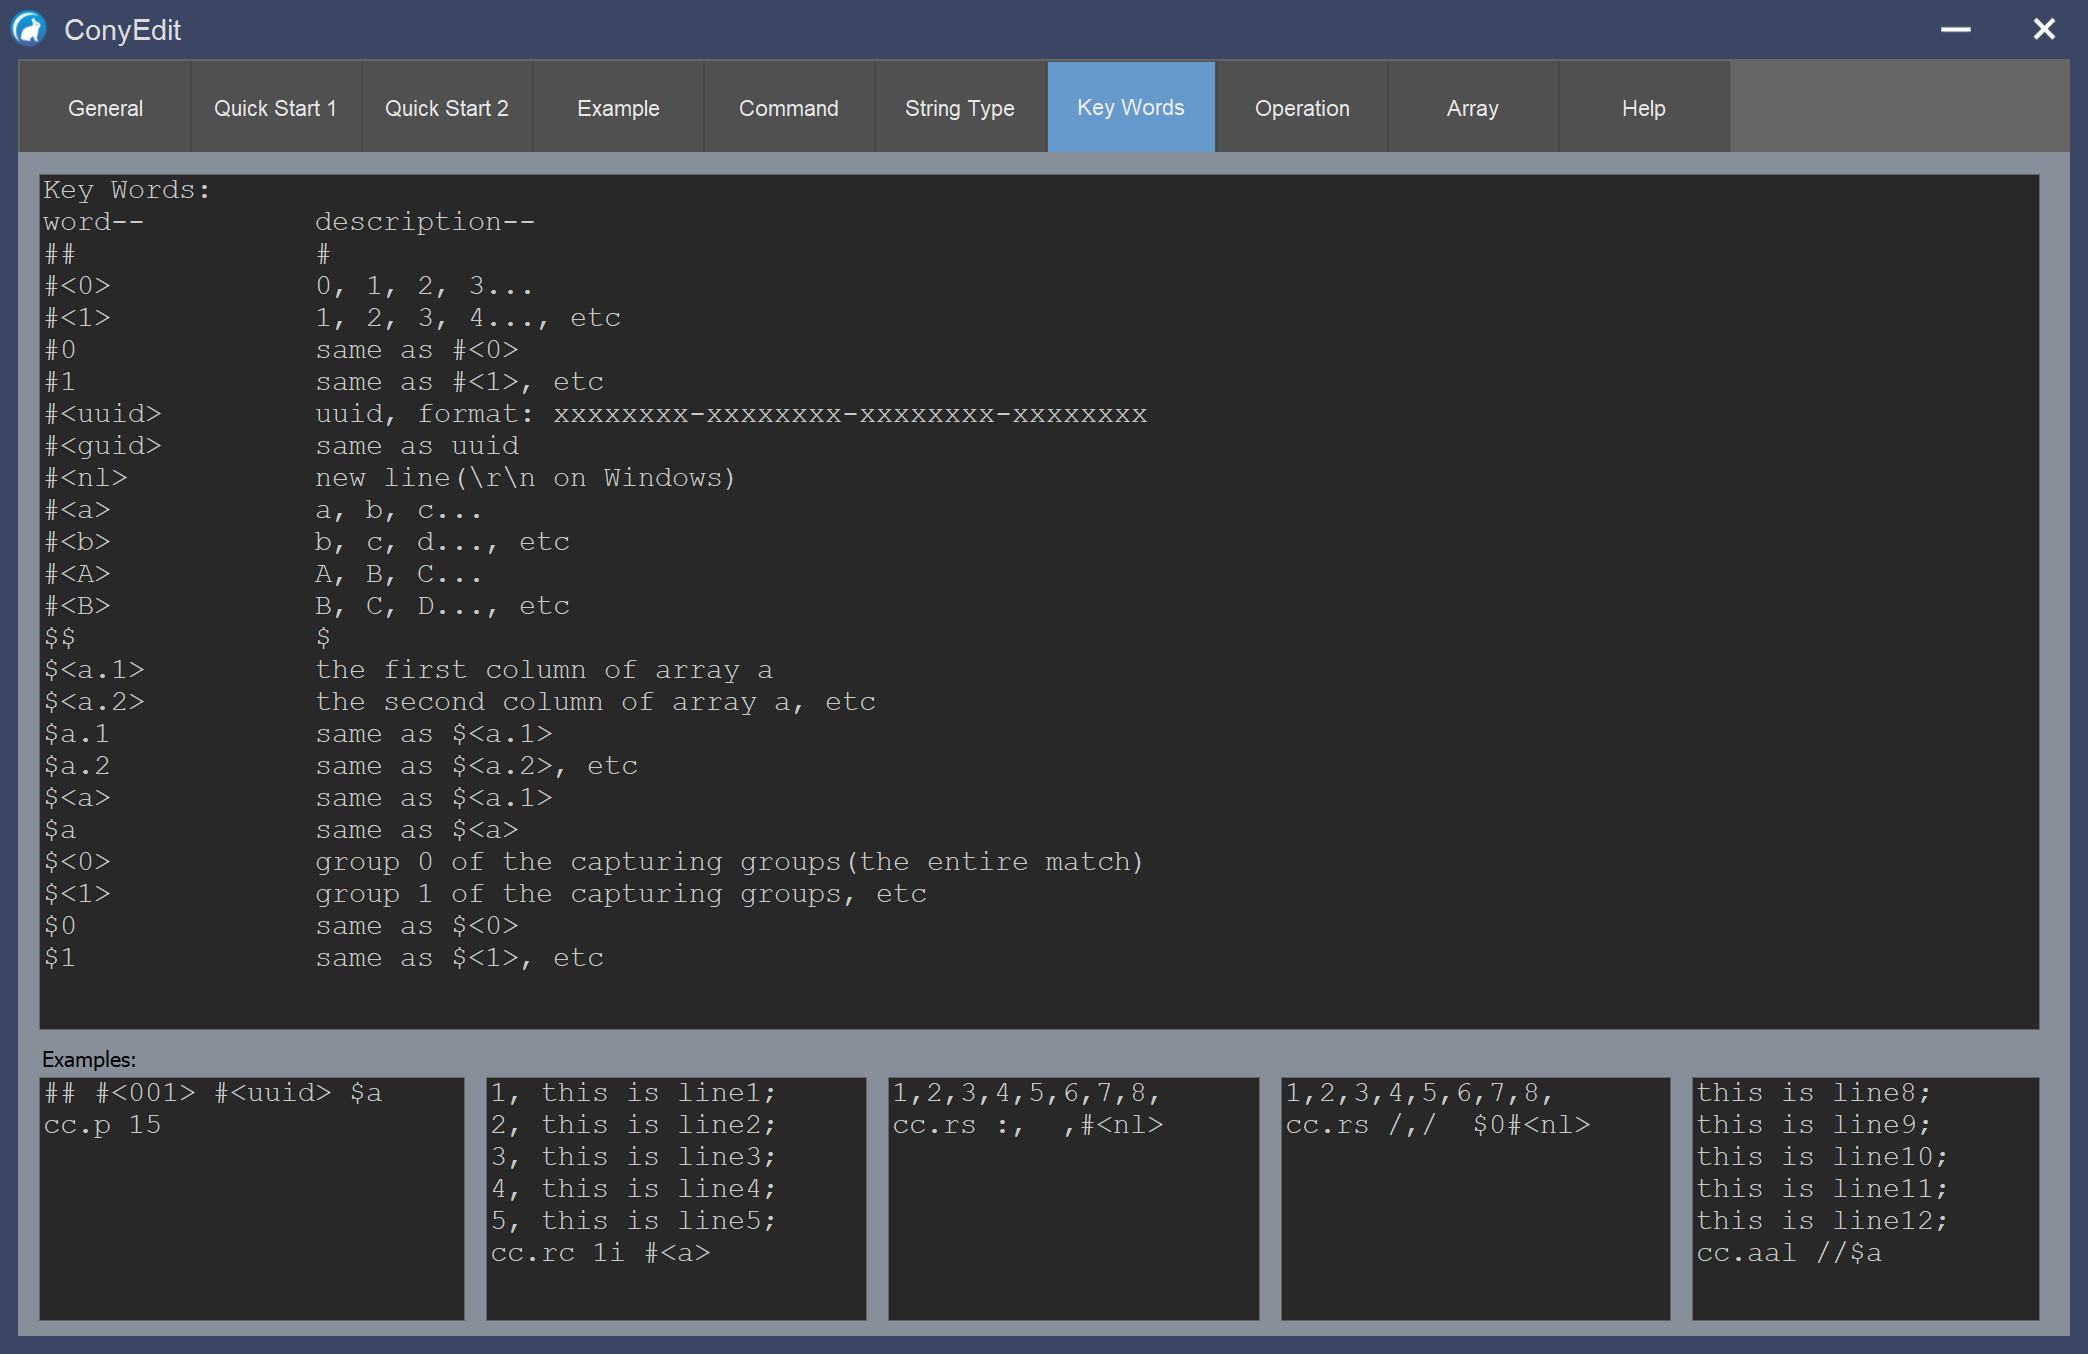The height and width of the screenshot is (1354, 2088).
Task: Switch to the Quick Start 1 tab
Action: point(275,108)
